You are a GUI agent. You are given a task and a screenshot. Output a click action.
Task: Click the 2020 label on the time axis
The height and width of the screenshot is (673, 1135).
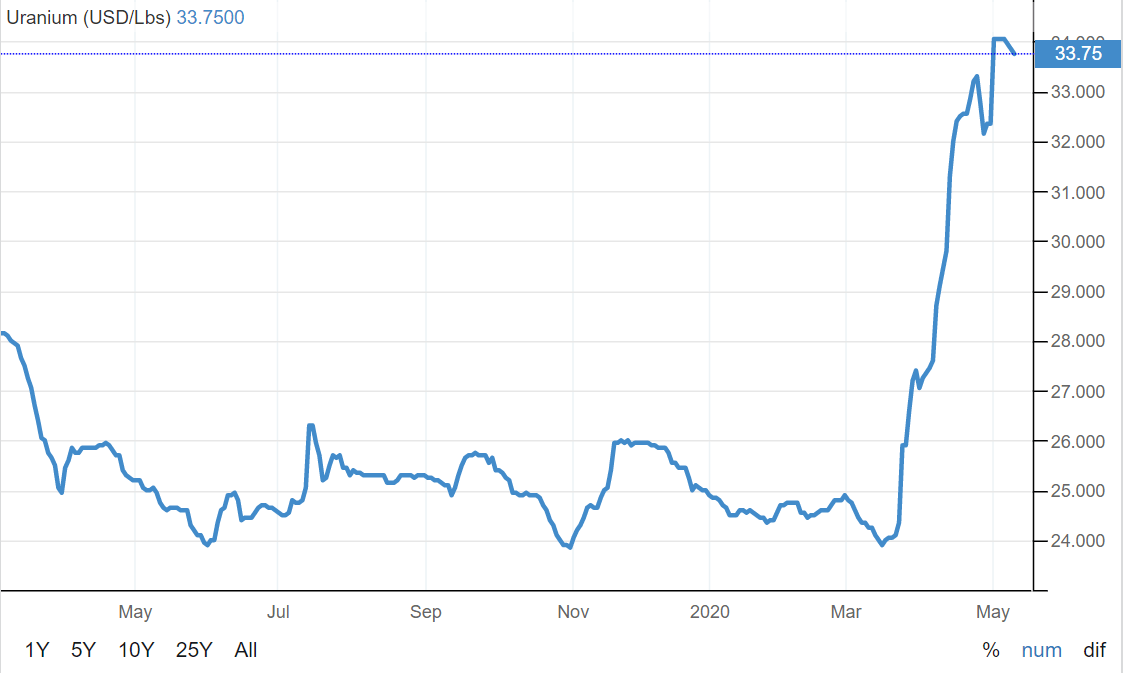pyautogui.click(x=709, y=611)
